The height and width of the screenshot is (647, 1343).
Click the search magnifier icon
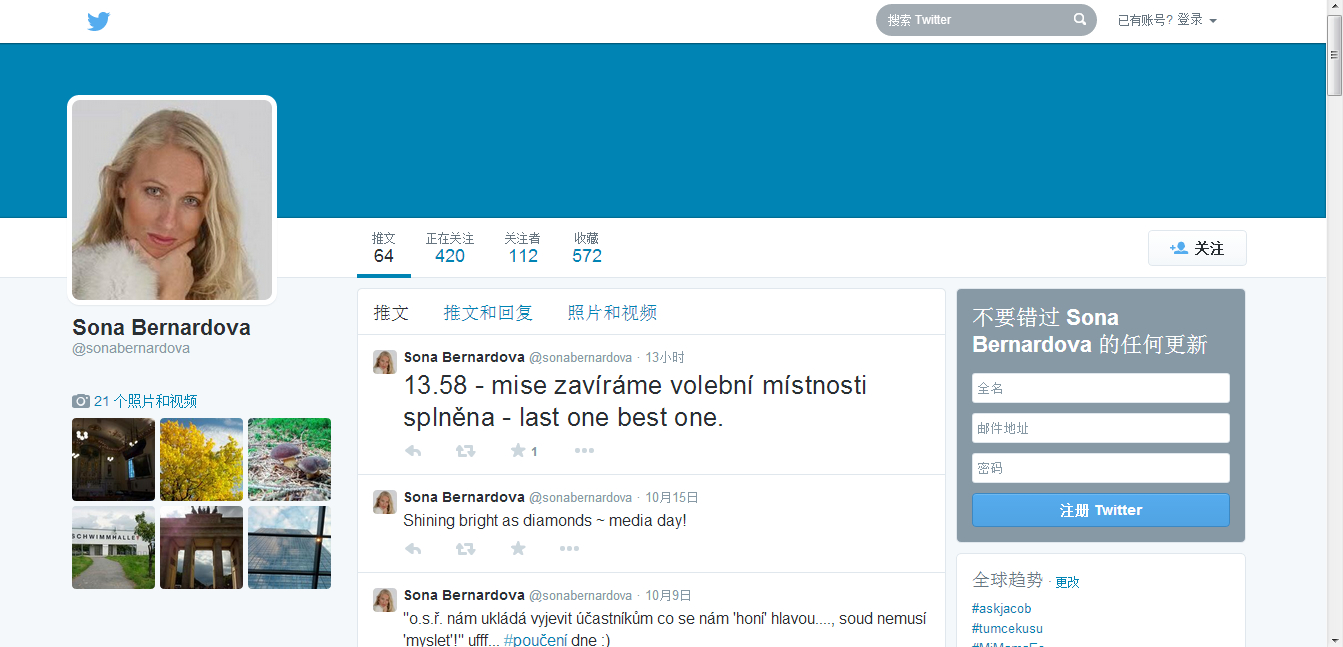click(1080, 19)
